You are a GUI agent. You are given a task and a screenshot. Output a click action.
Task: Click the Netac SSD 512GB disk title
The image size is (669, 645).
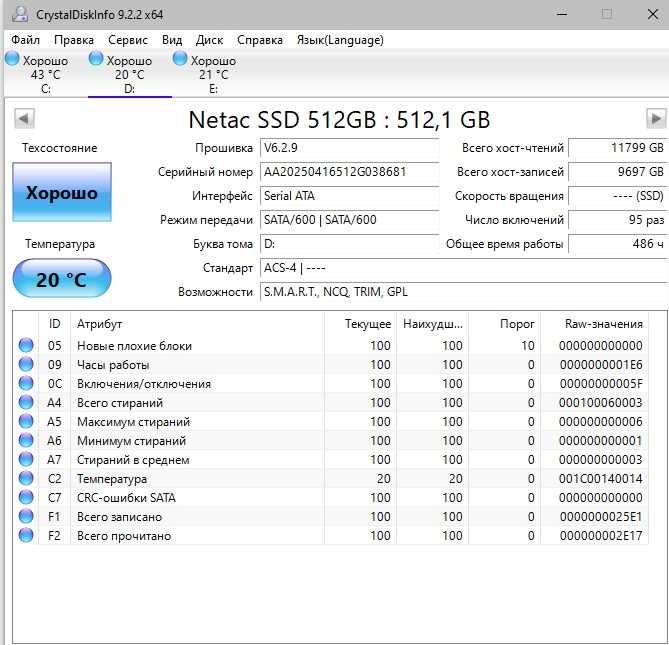click(x=339, y=119)
